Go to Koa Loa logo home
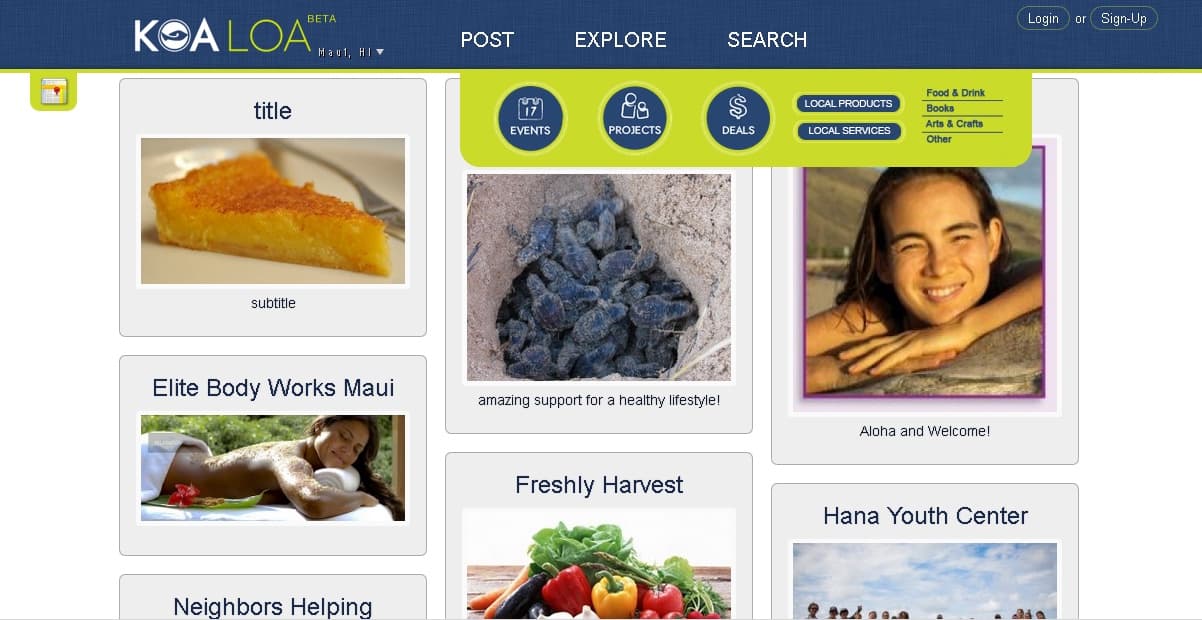This screenshot has width=1202, height=620. (223, 36)
